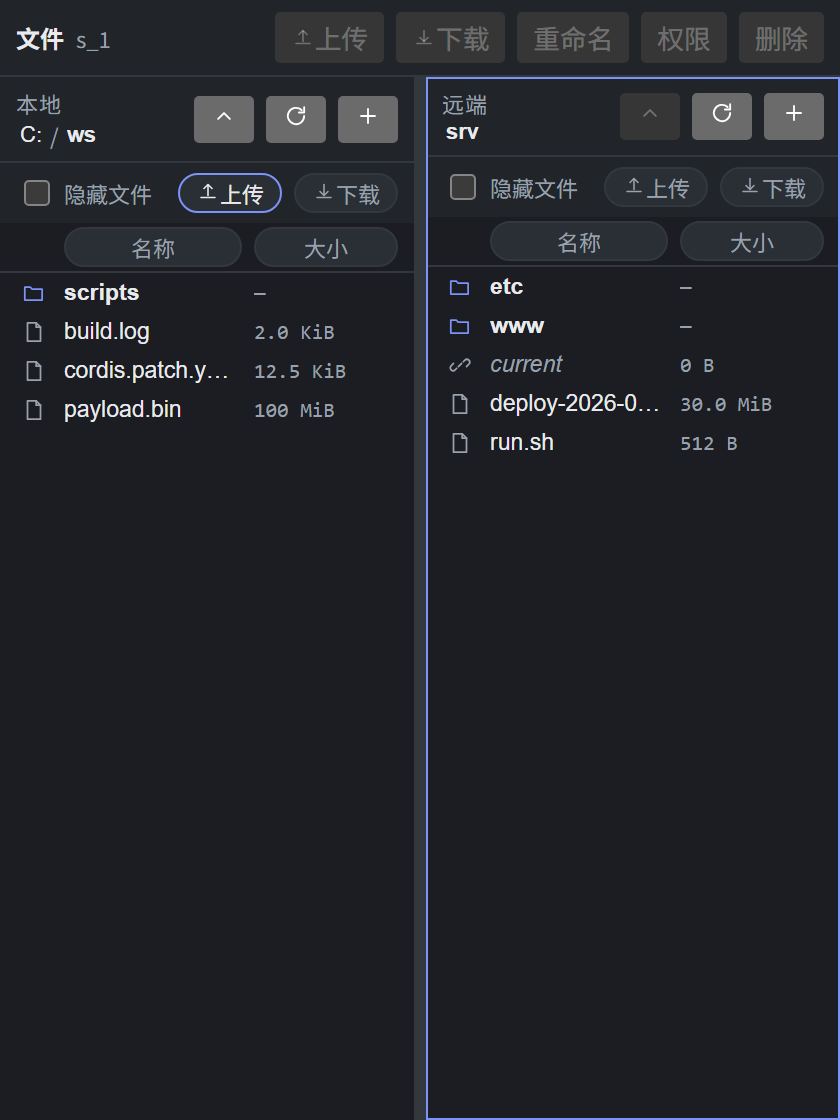Screen dimensions: 840x1120
Task: Click the 100 MiB size value
Action: pyautogui.click(x=294, y=410)
